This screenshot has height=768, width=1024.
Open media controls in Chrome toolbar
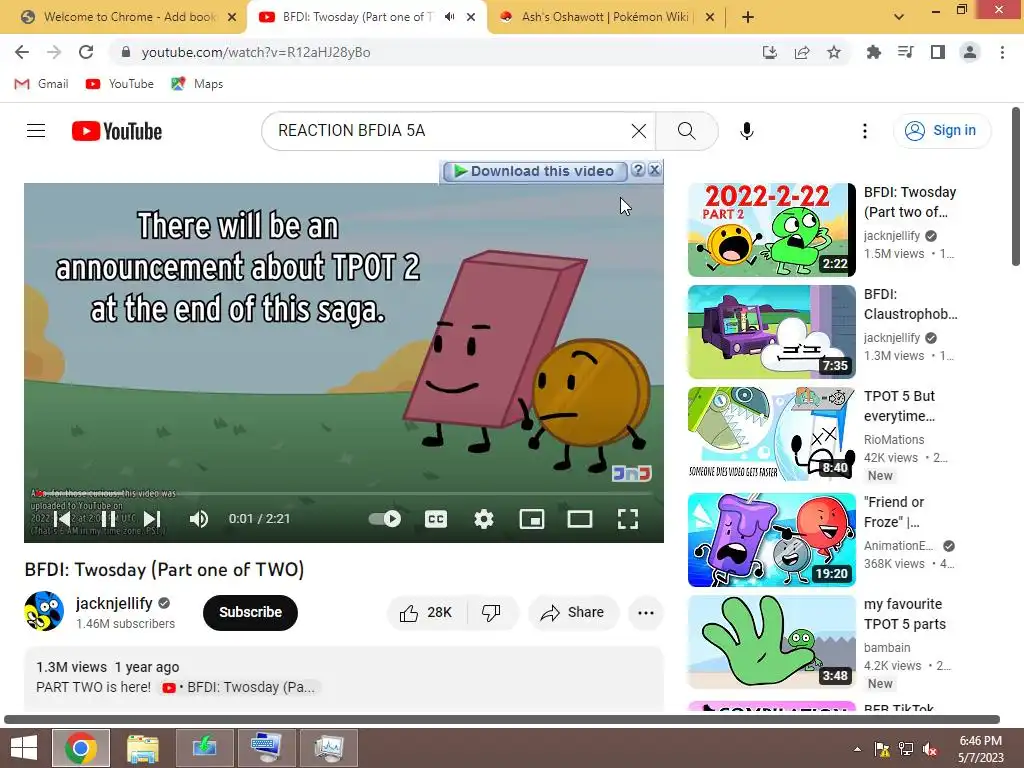(905, 52)
